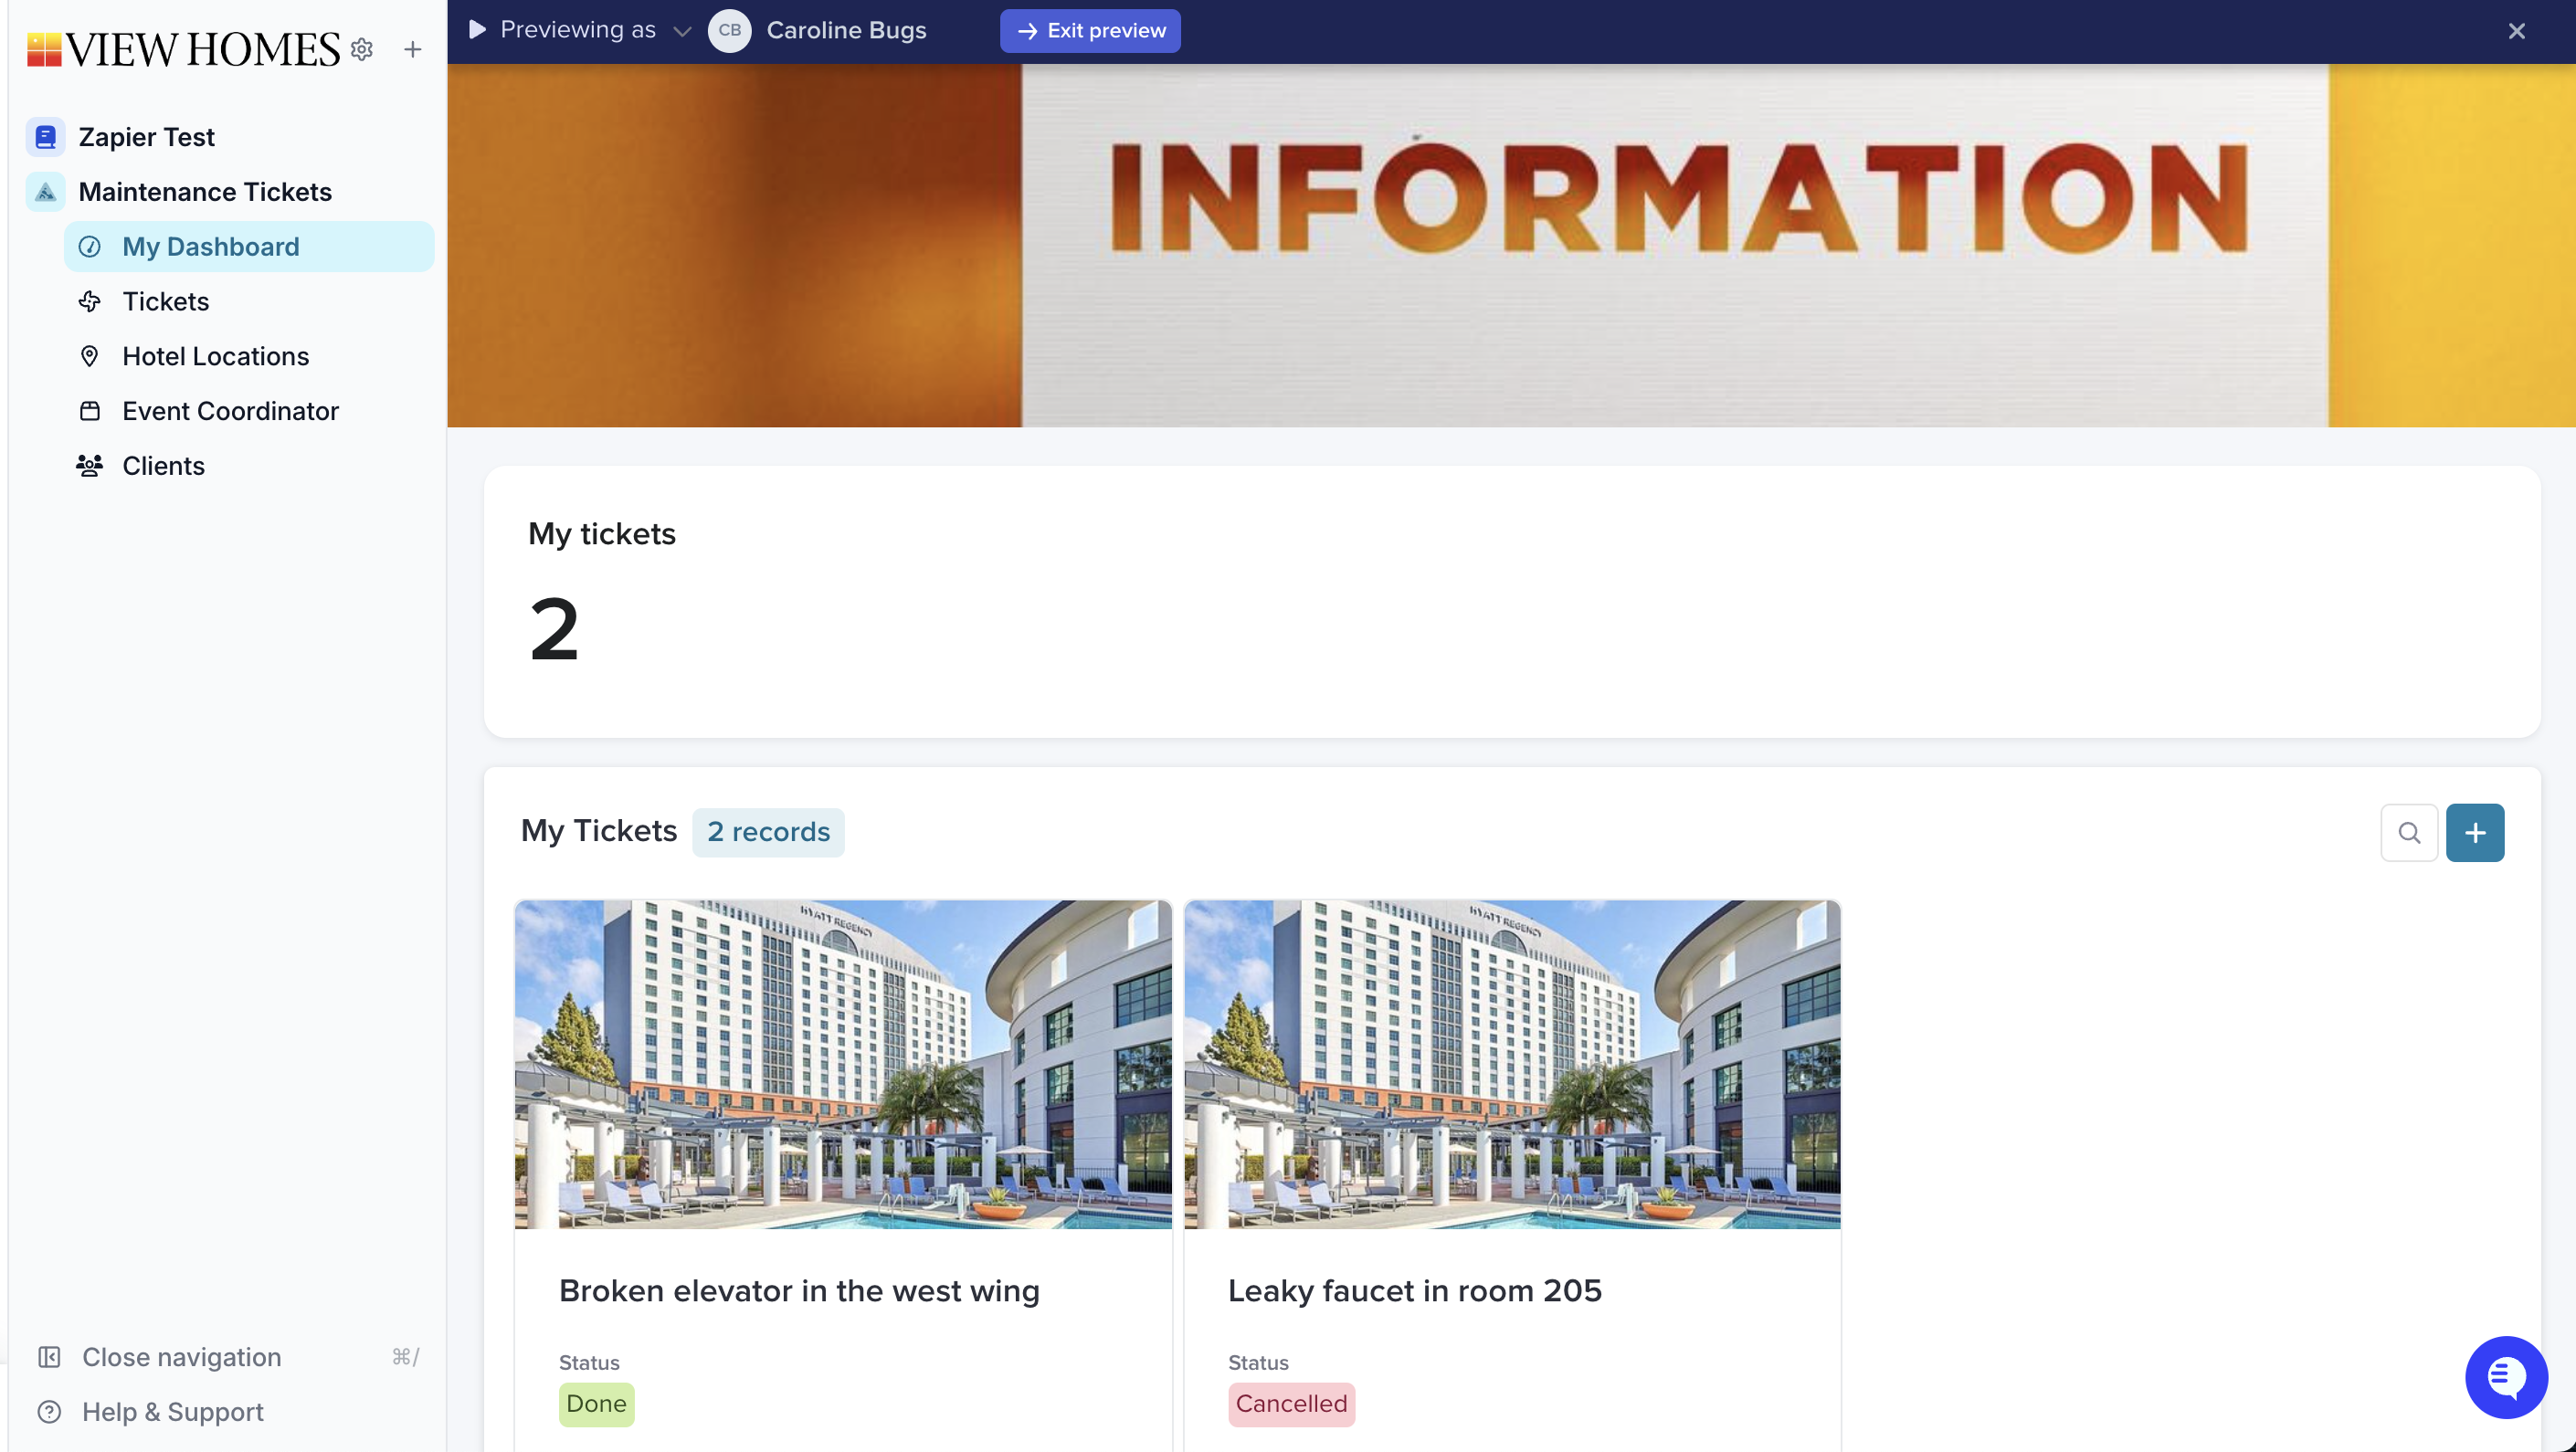Viewport: 2576px width, 1452px height.
Task: Toggle Close navigation sidebar
Action: (181, 1356)
